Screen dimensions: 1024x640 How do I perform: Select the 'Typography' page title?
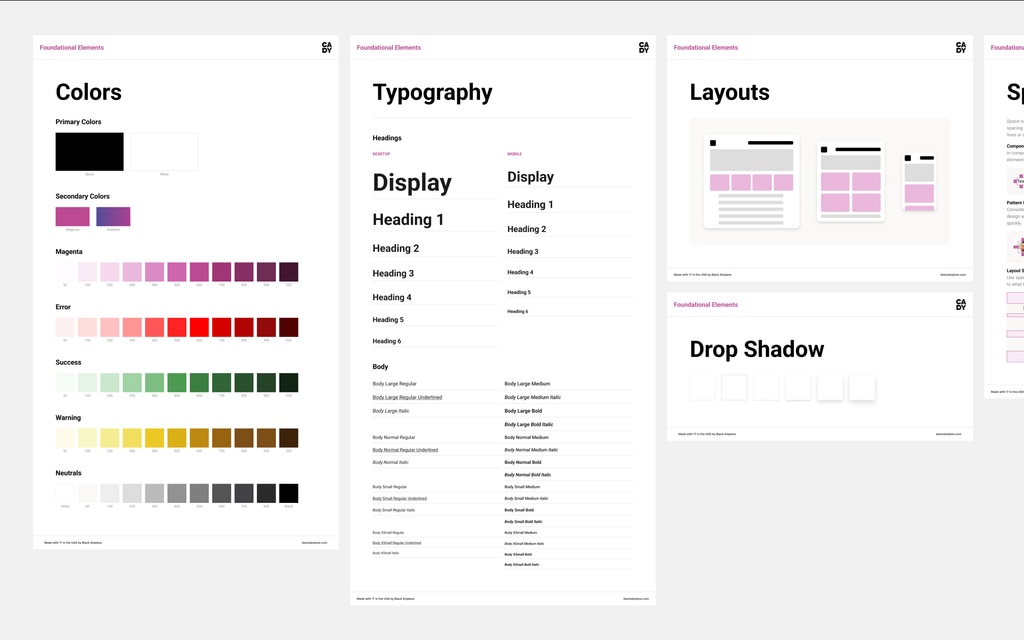432,93
